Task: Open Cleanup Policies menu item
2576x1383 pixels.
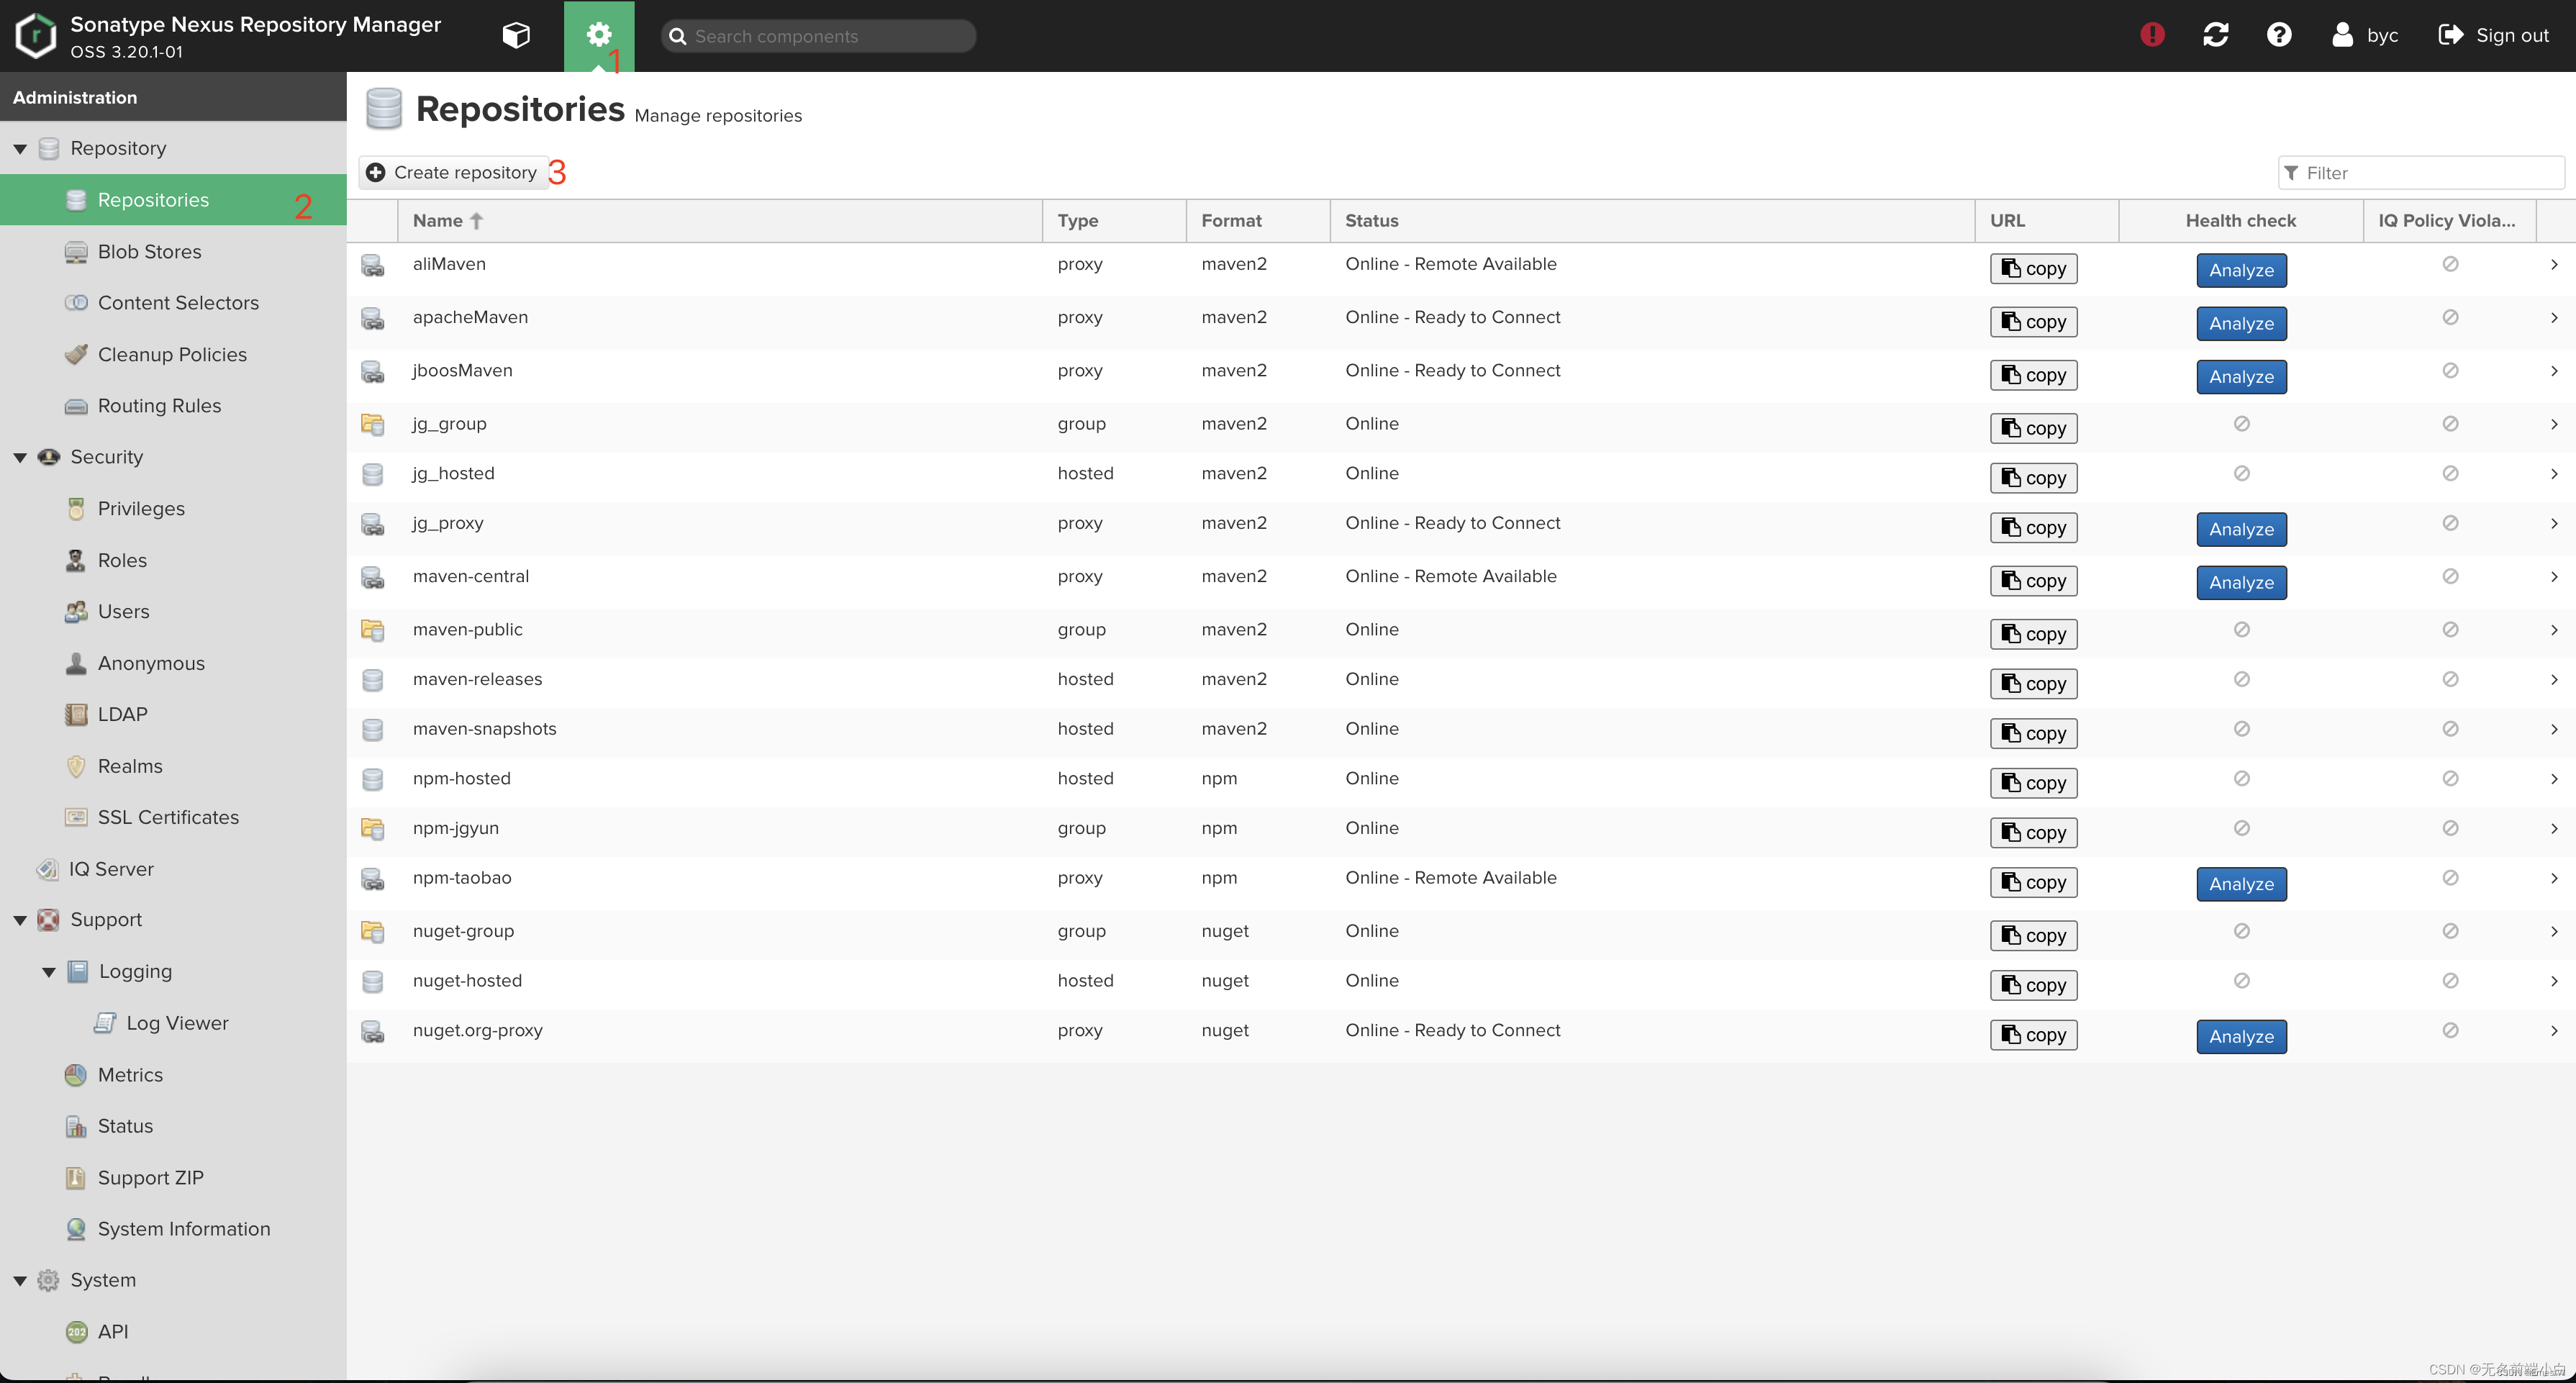Action: click(x=172, y=355)
